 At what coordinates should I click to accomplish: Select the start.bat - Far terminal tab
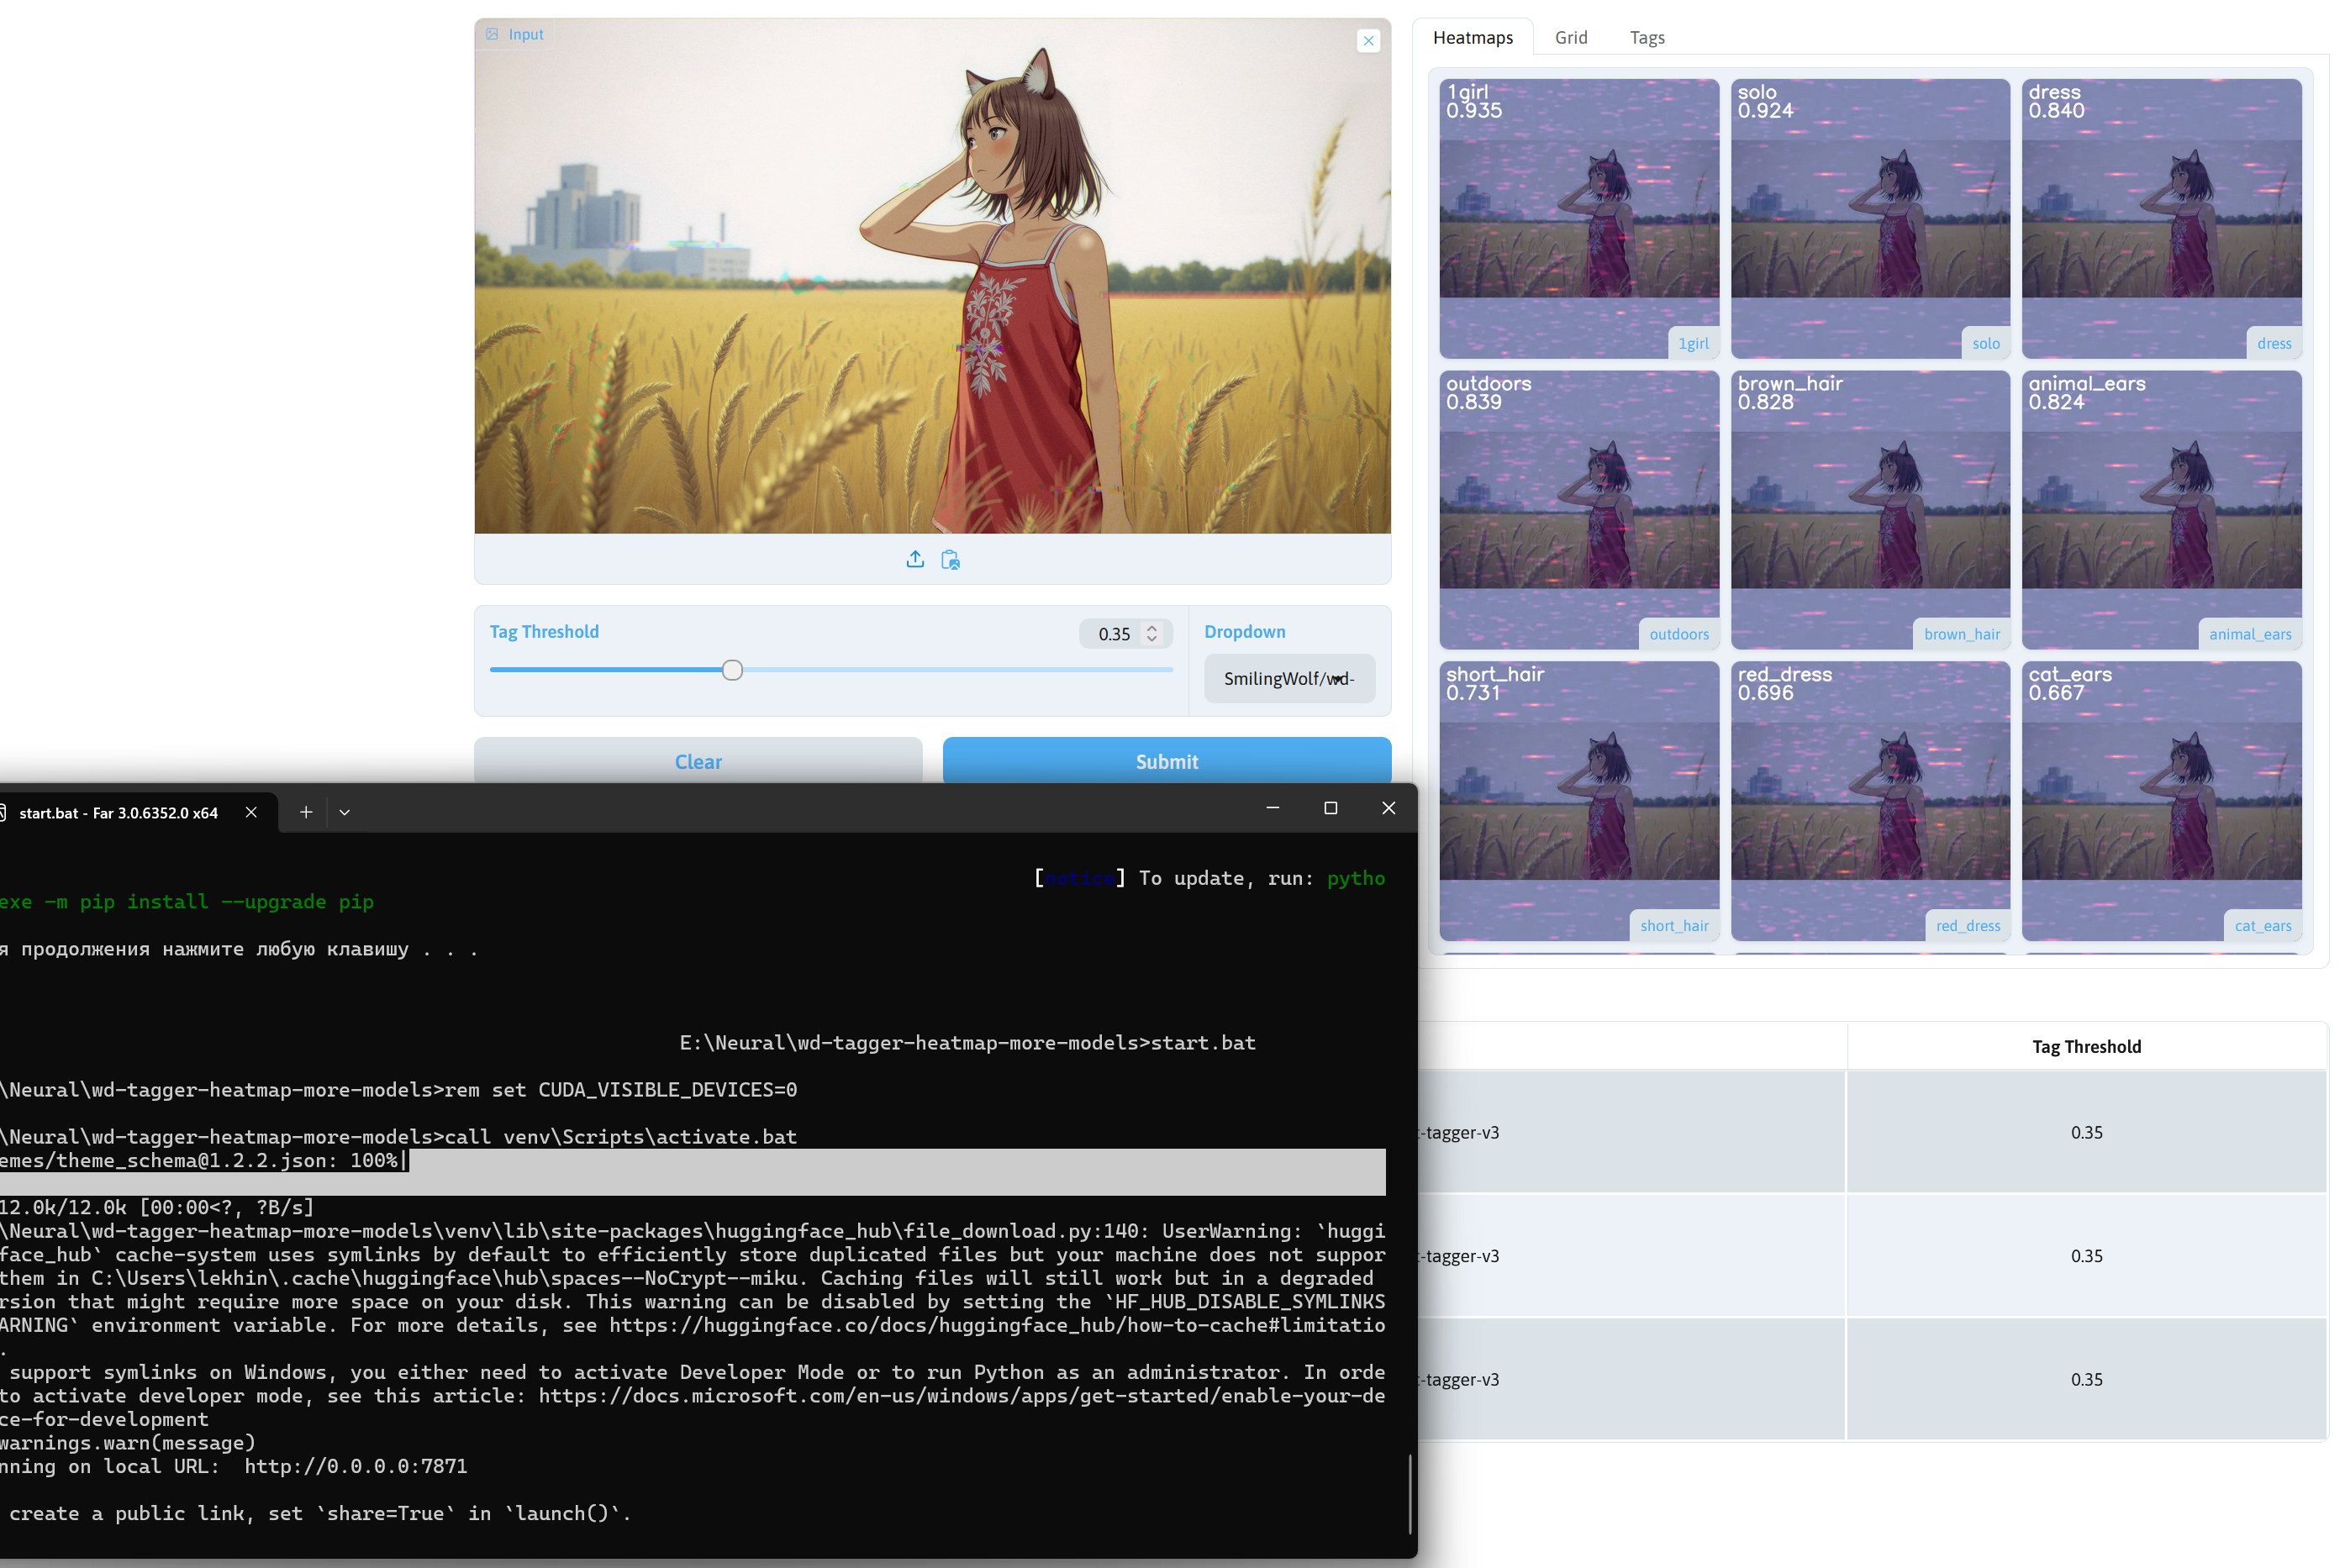coord(118,813)
